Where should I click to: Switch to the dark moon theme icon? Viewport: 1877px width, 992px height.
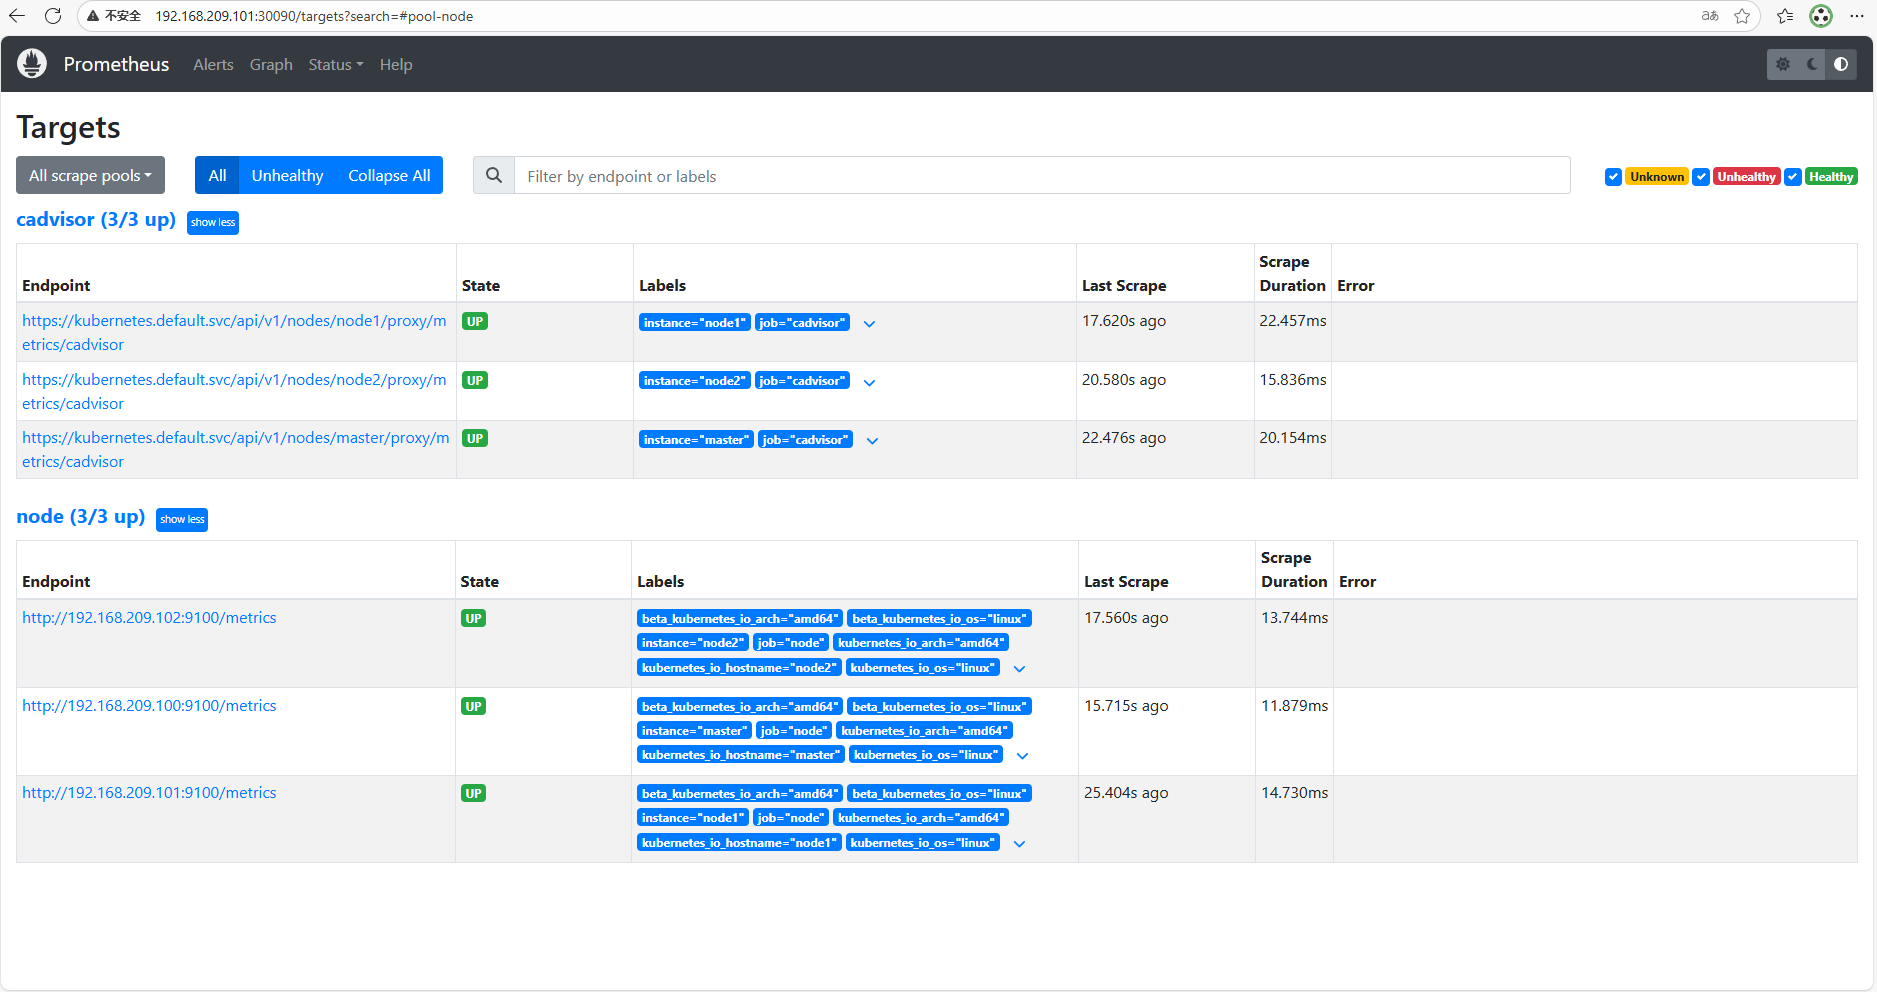pos(1812,64)
